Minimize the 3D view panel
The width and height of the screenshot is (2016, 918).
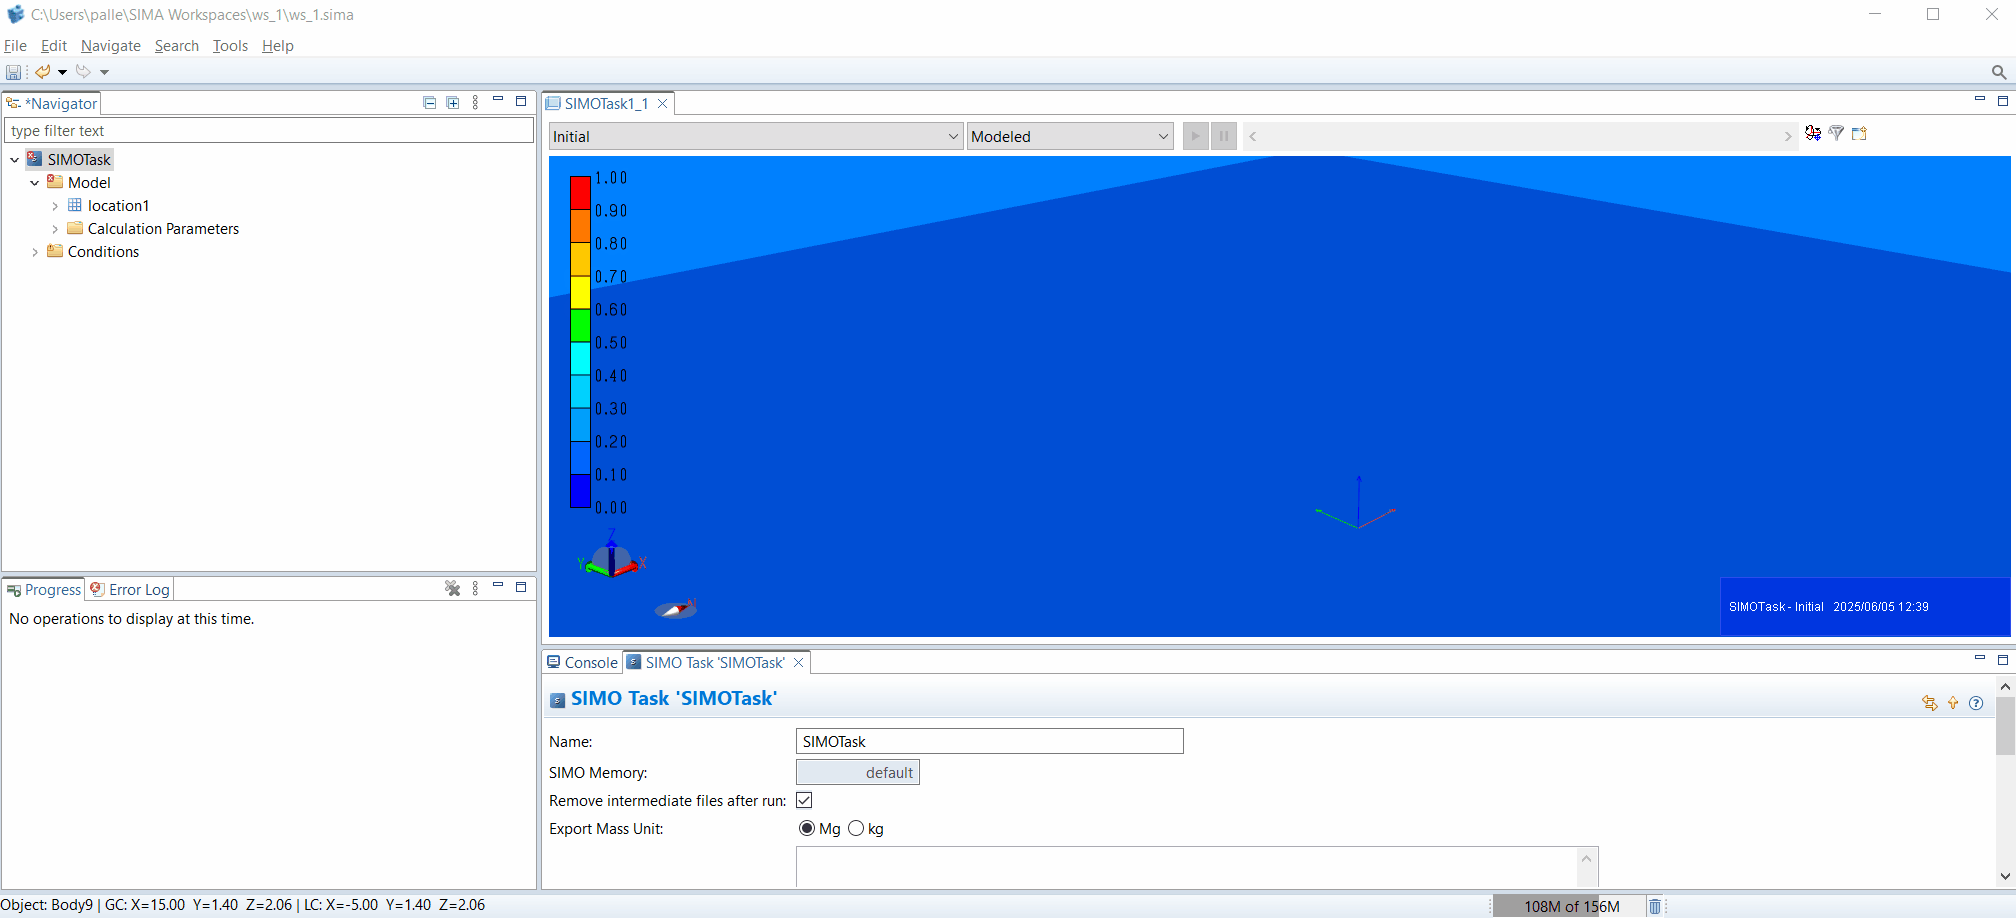[x=1980, y=99]
